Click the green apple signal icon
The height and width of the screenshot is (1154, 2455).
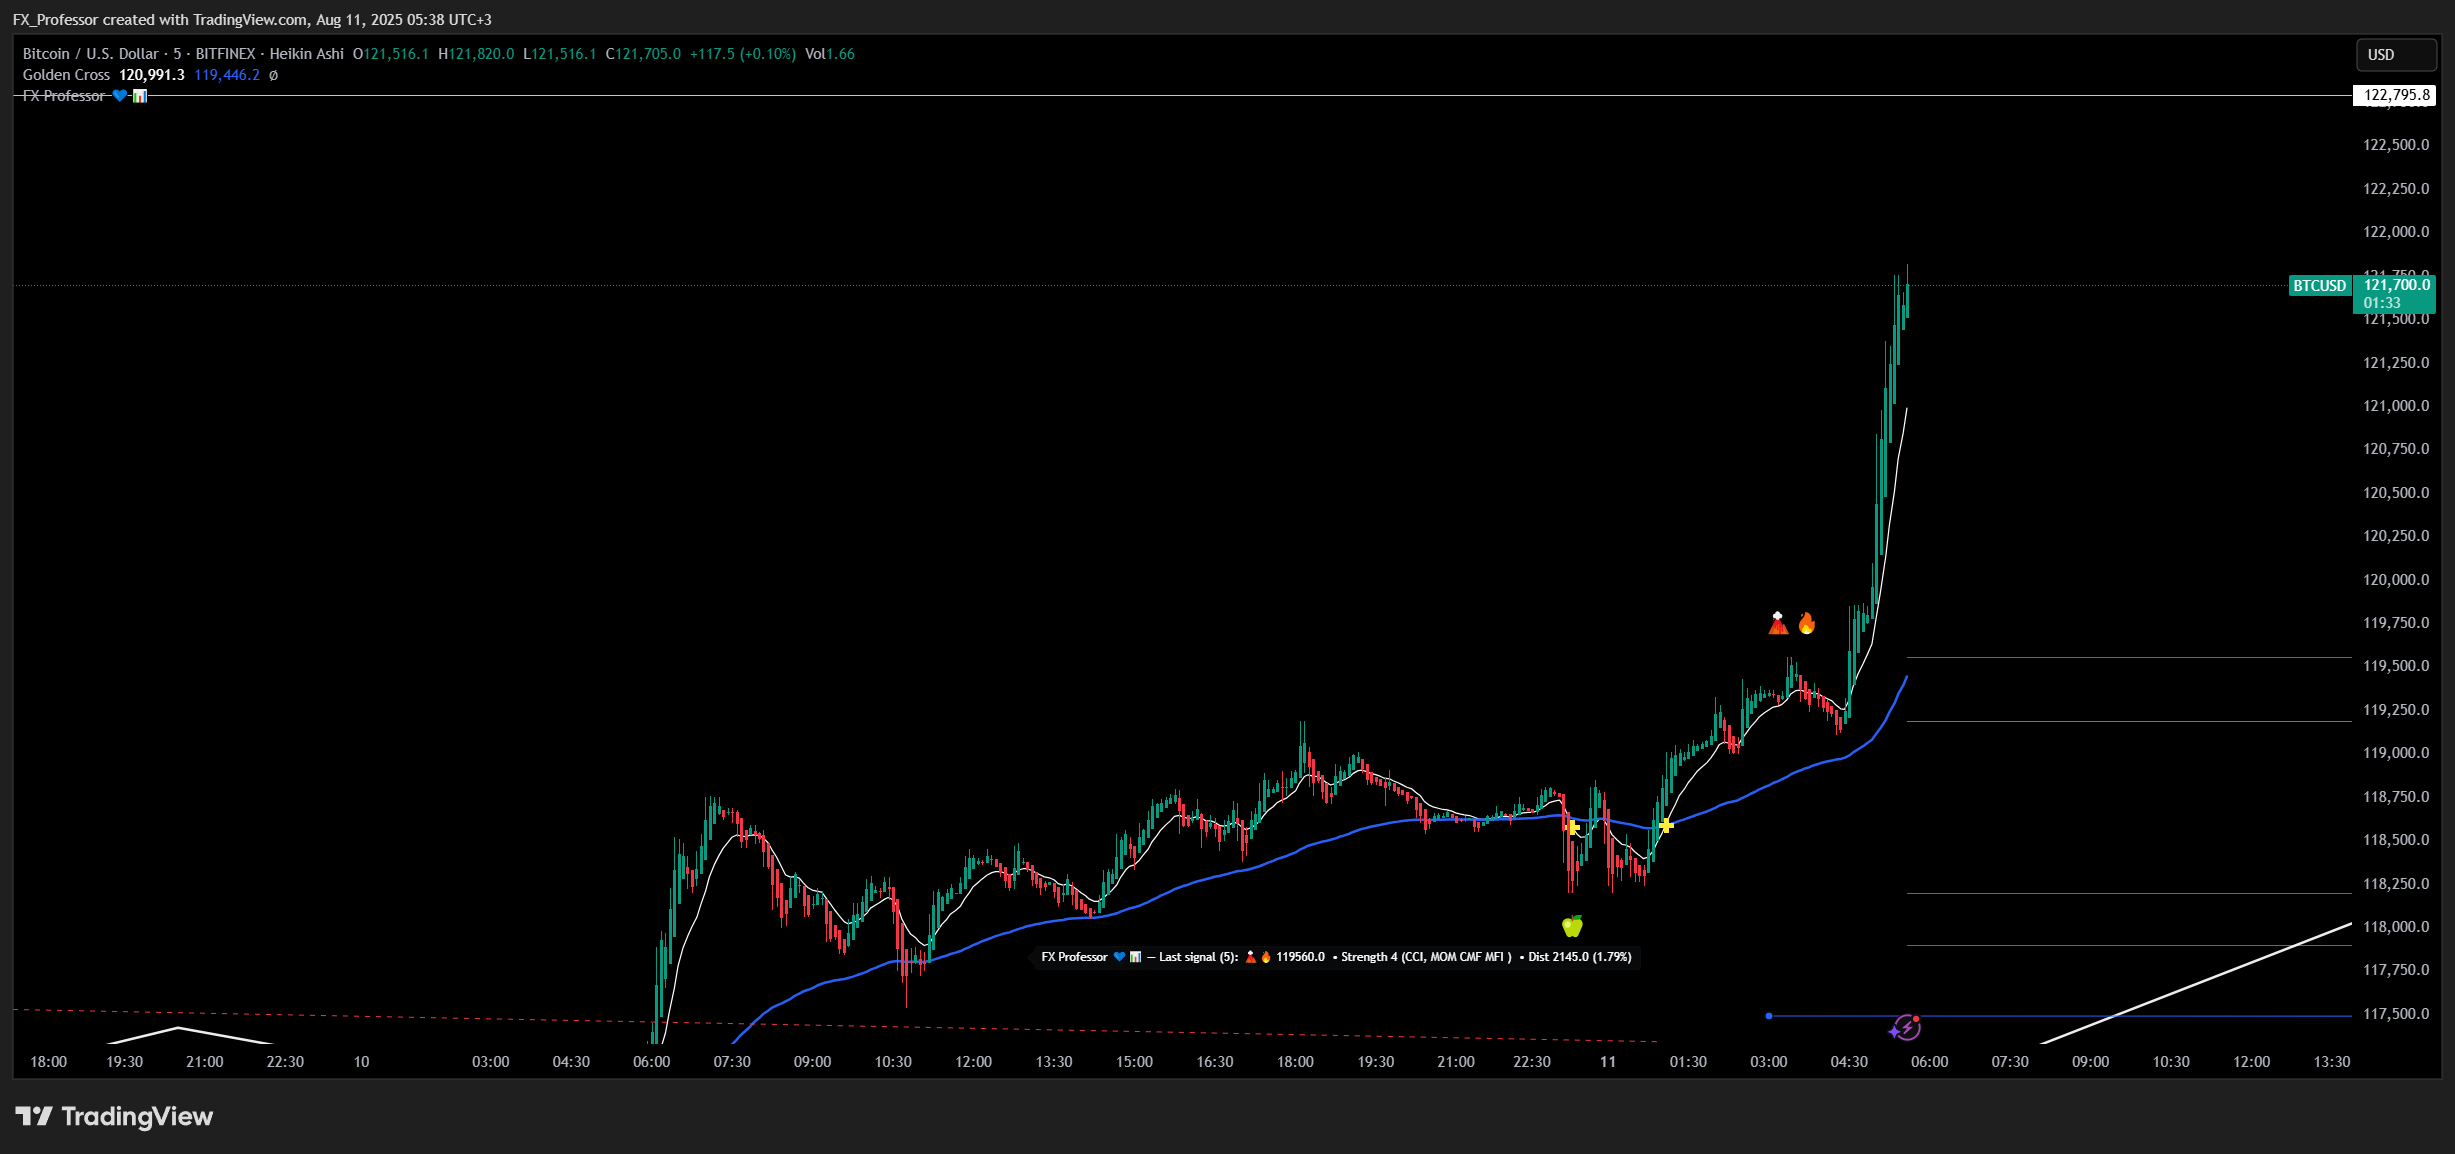1572,926
